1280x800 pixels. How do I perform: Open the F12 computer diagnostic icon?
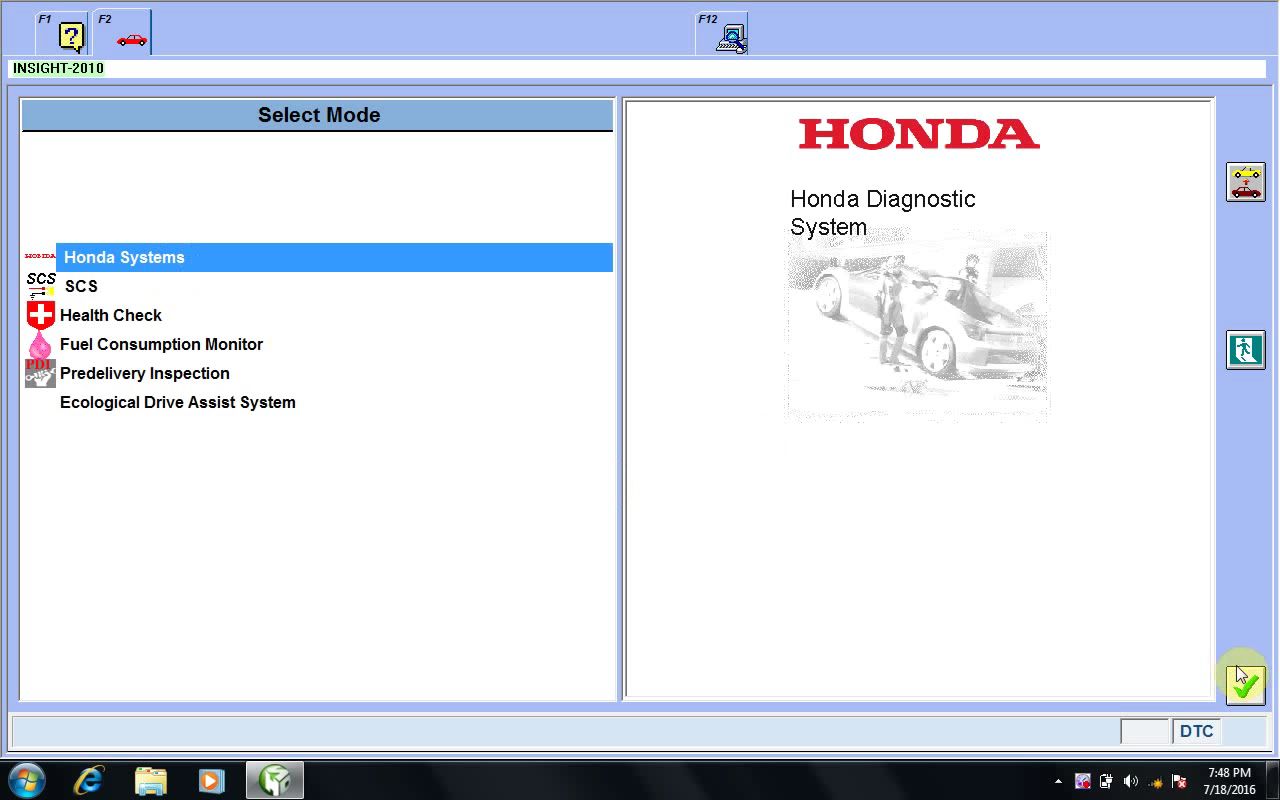pos(731,38)
